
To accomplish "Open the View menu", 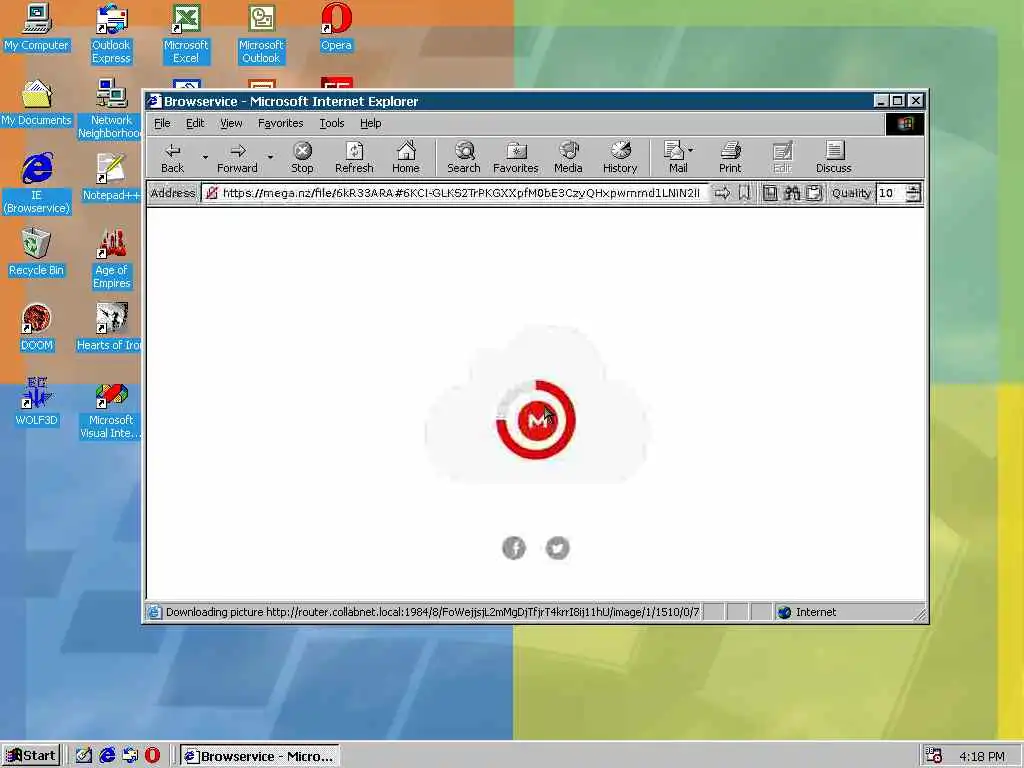I will point(231,123).
